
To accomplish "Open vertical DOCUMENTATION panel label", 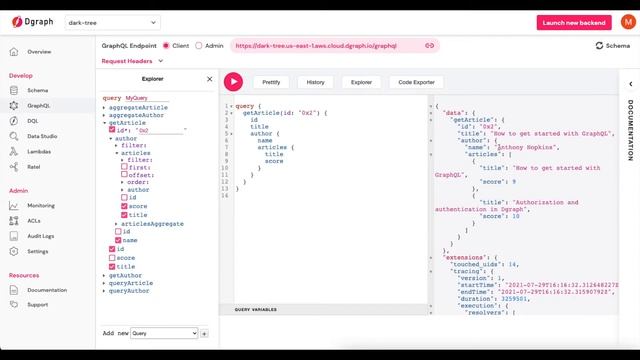I will pyautogui.click(x=631, y=130).
